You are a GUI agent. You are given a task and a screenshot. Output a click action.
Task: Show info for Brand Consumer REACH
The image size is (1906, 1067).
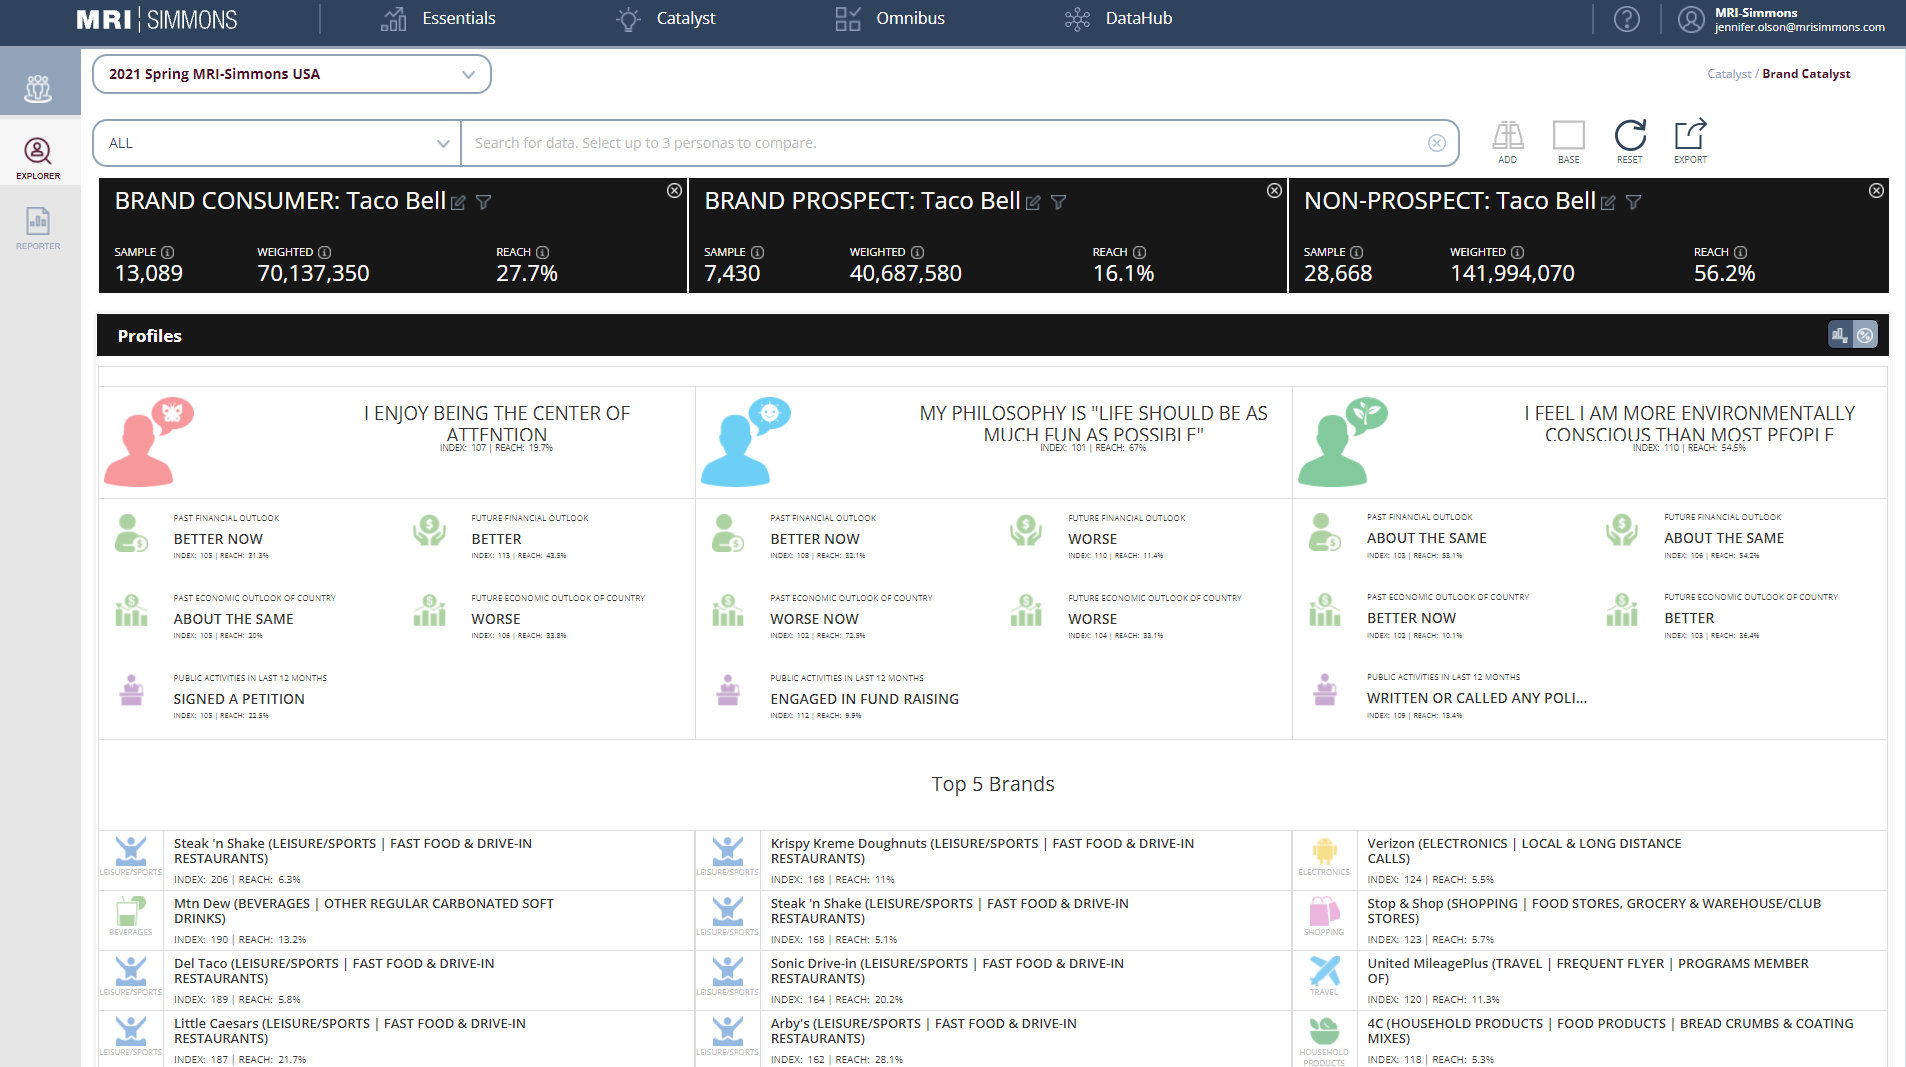click(x=543, y=252)
